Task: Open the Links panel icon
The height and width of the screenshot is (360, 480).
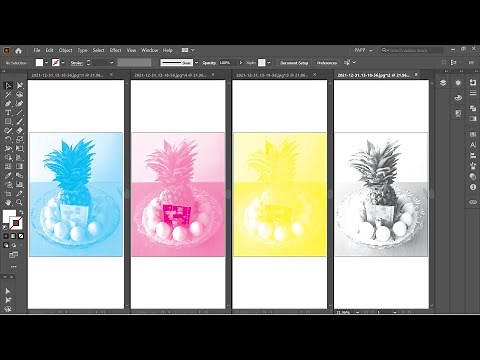Action: (x=473, y=202)
